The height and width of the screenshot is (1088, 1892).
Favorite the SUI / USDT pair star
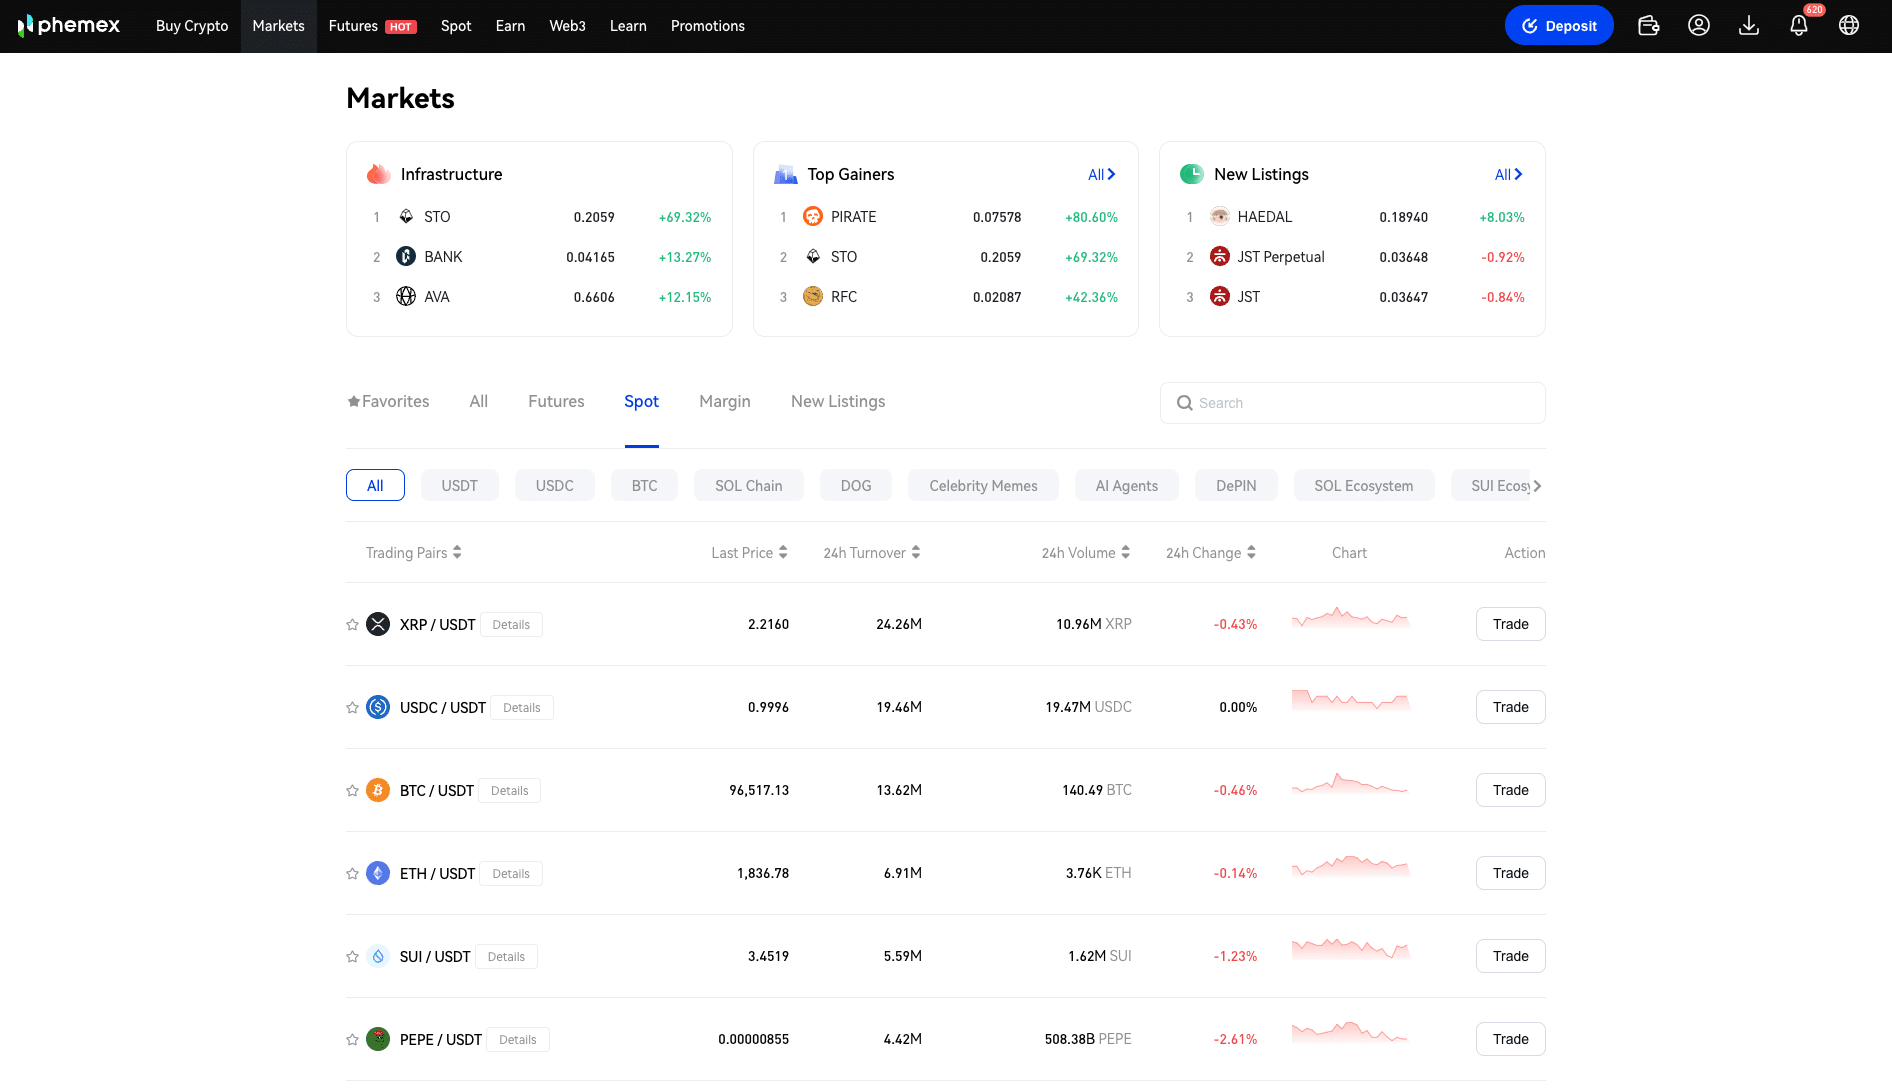point(352,957)
